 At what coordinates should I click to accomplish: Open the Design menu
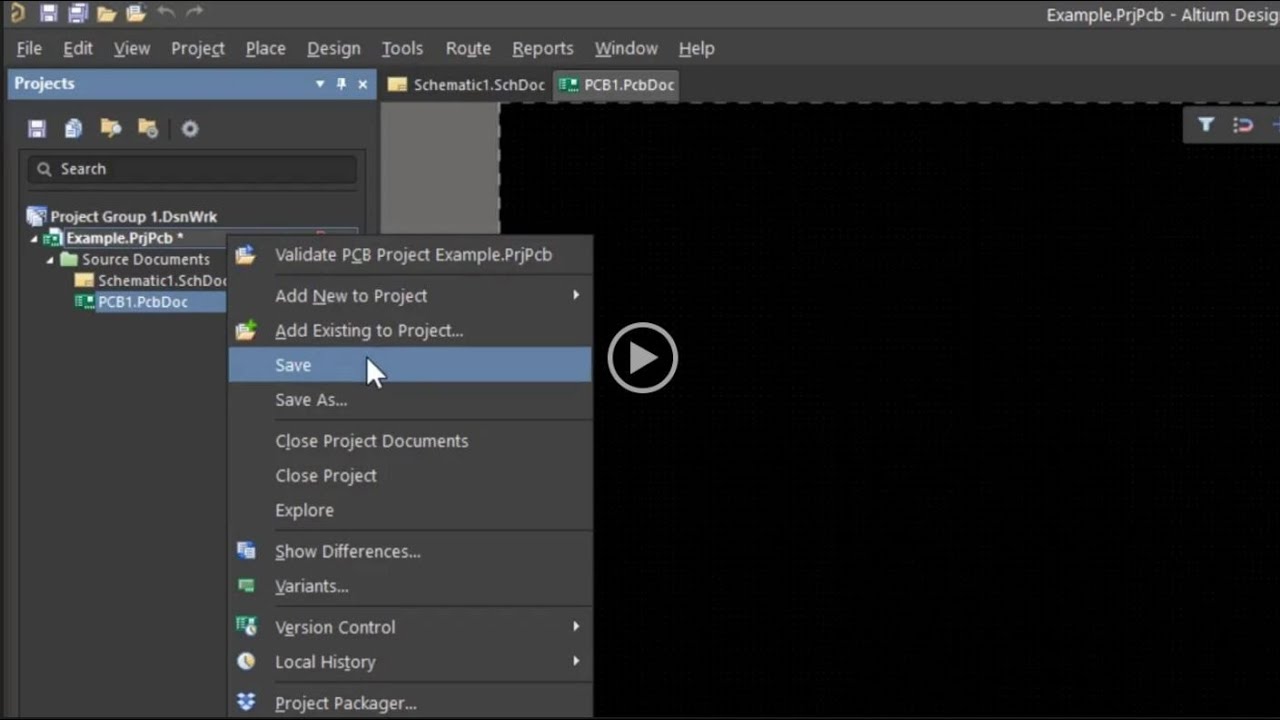(x=334, y=48)
